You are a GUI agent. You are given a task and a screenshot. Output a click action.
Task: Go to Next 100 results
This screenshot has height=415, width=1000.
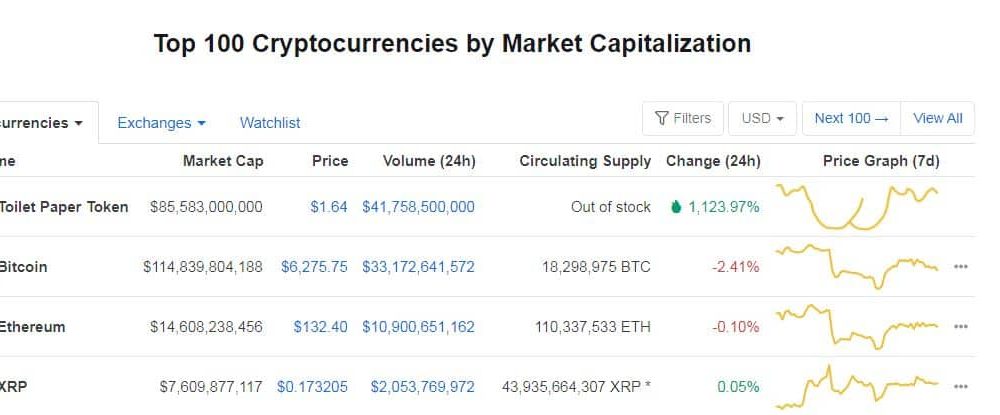point(851,119)
